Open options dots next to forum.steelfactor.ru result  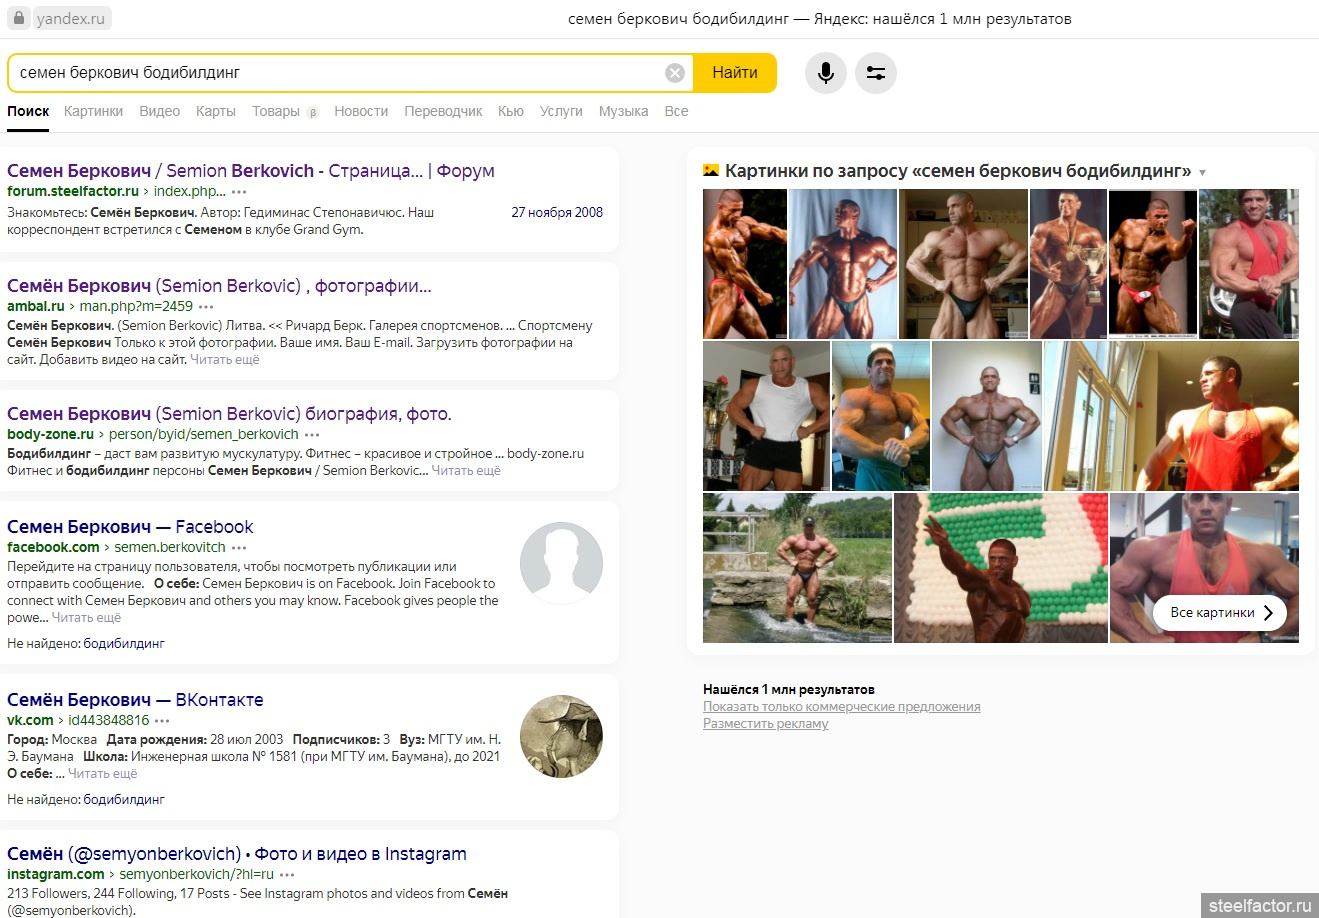point(239,192)
